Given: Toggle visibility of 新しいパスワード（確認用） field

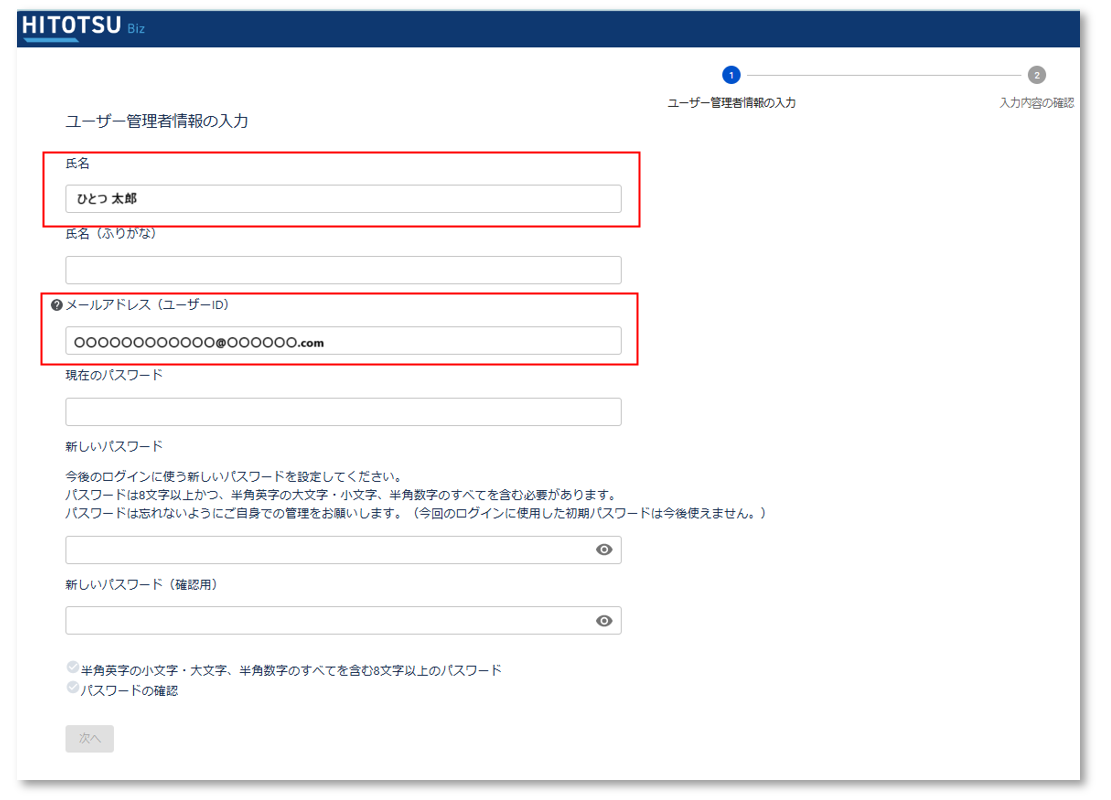Looking at the screenshot, I should 603,621.
